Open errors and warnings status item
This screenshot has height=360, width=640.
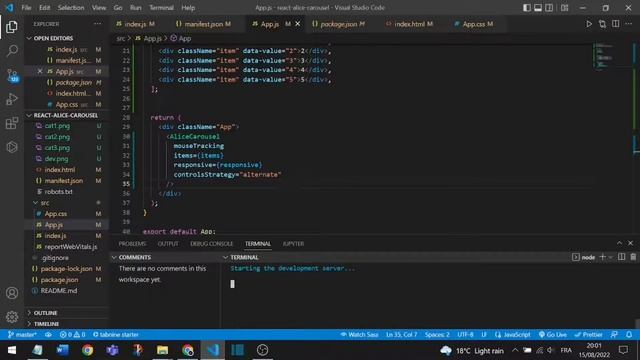pos(72,334)
